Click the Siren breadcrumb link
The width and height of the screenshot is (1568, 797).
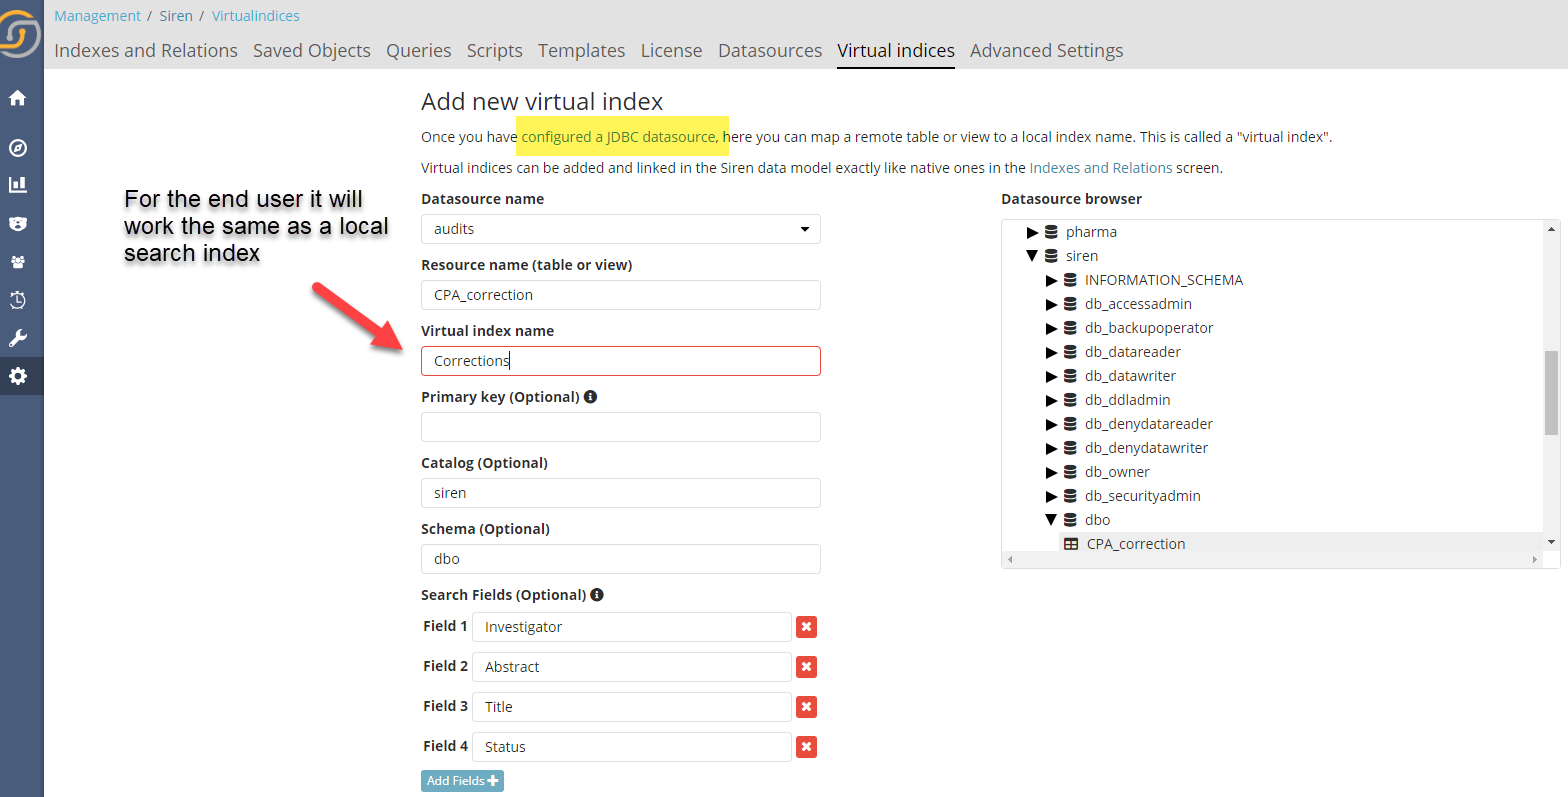[x=176, y=16]
